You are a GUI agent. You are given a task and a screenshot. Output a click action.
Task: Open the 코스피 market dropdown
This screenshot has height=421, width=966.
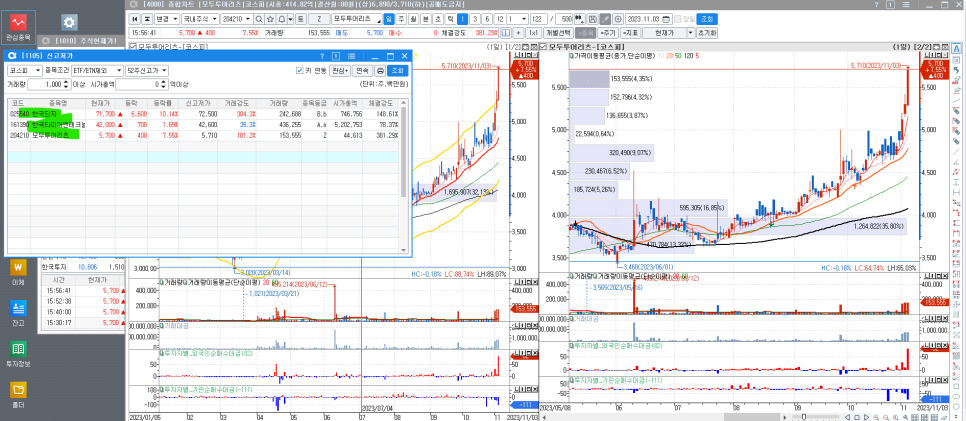tap(24, 71)
